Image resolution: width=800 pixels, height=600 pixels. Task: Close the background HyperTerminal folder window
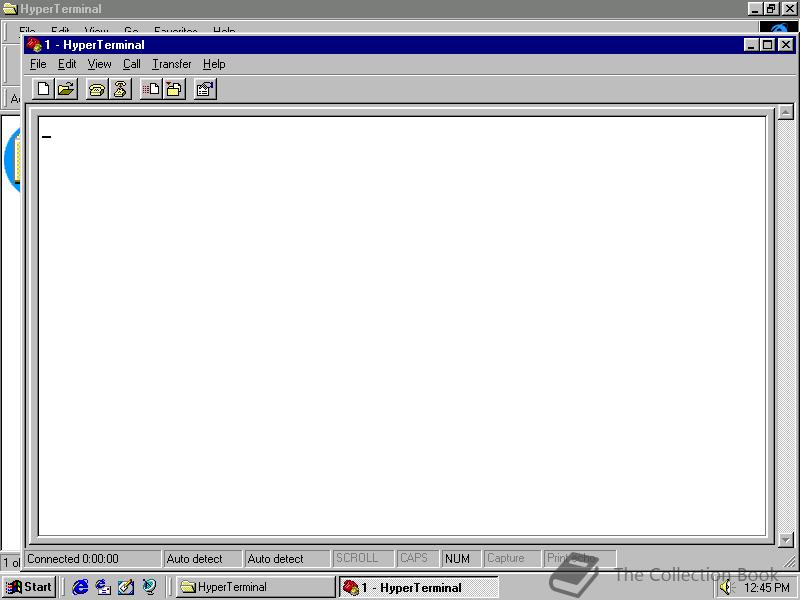coord(789,9)
